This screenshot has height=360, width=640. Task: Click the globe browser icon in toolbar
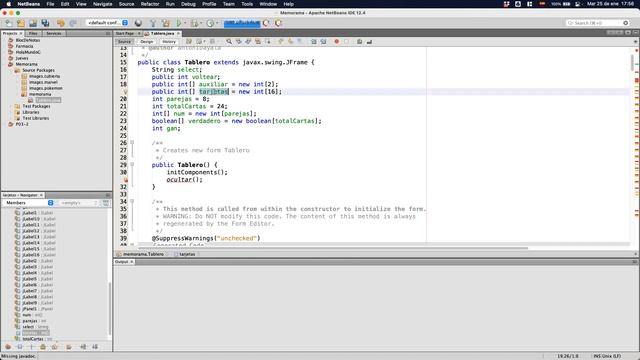(x=138, y=23)
